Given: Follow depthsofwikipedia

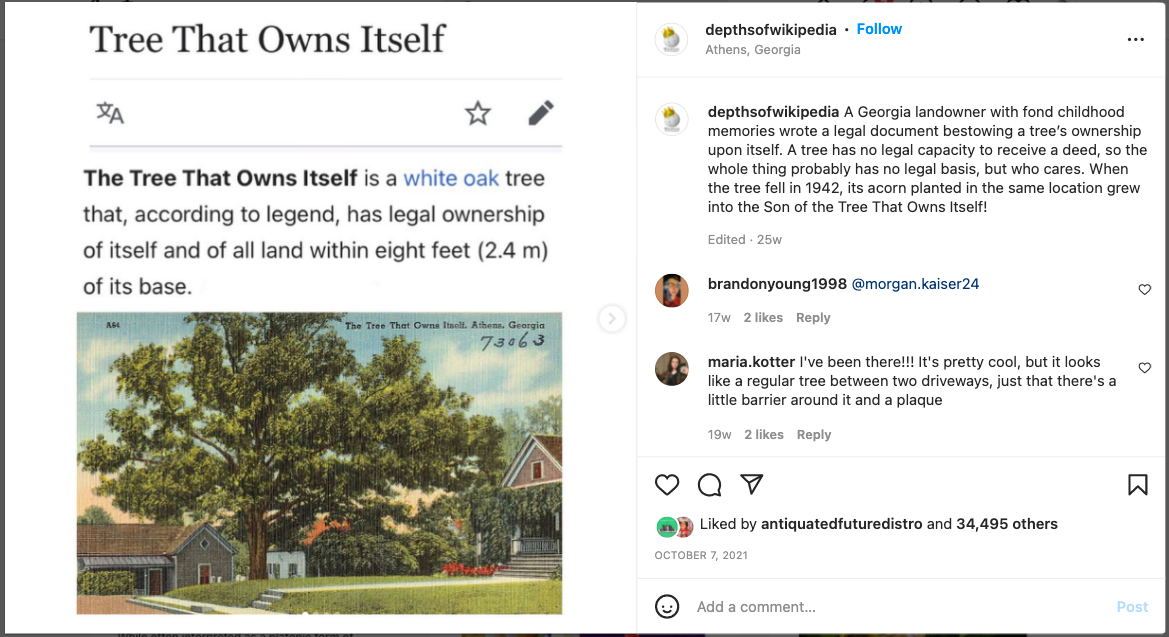Looking at the screenshot, I should 879,29.
